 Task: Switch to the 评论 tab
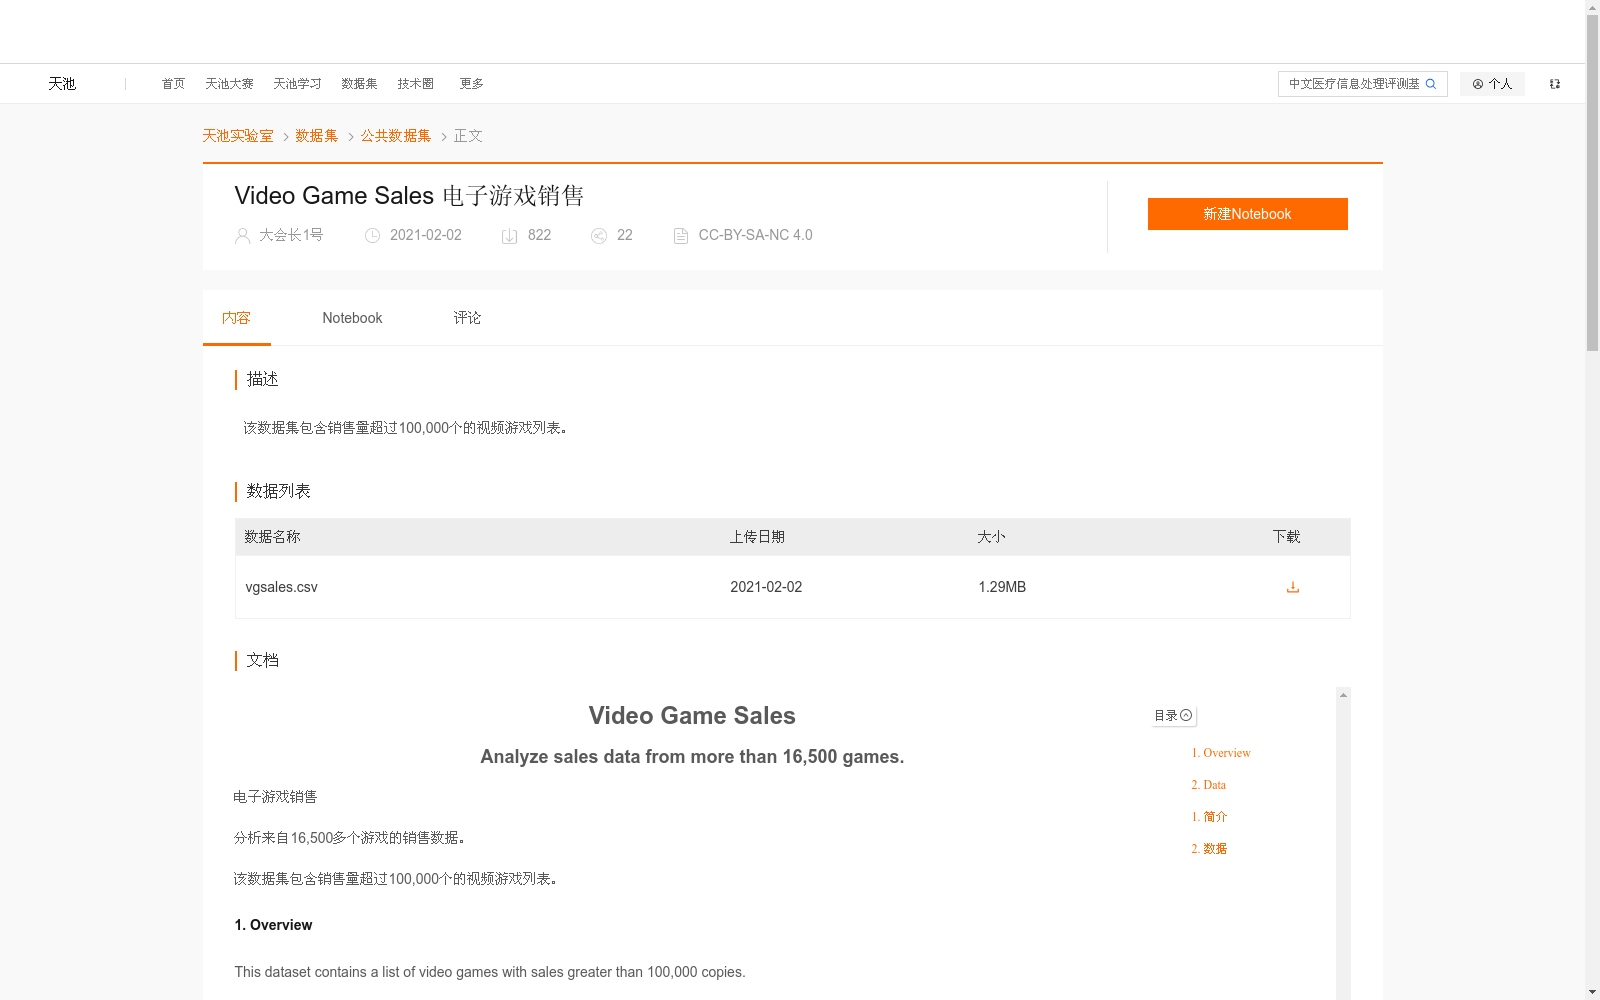pos(467,318)
